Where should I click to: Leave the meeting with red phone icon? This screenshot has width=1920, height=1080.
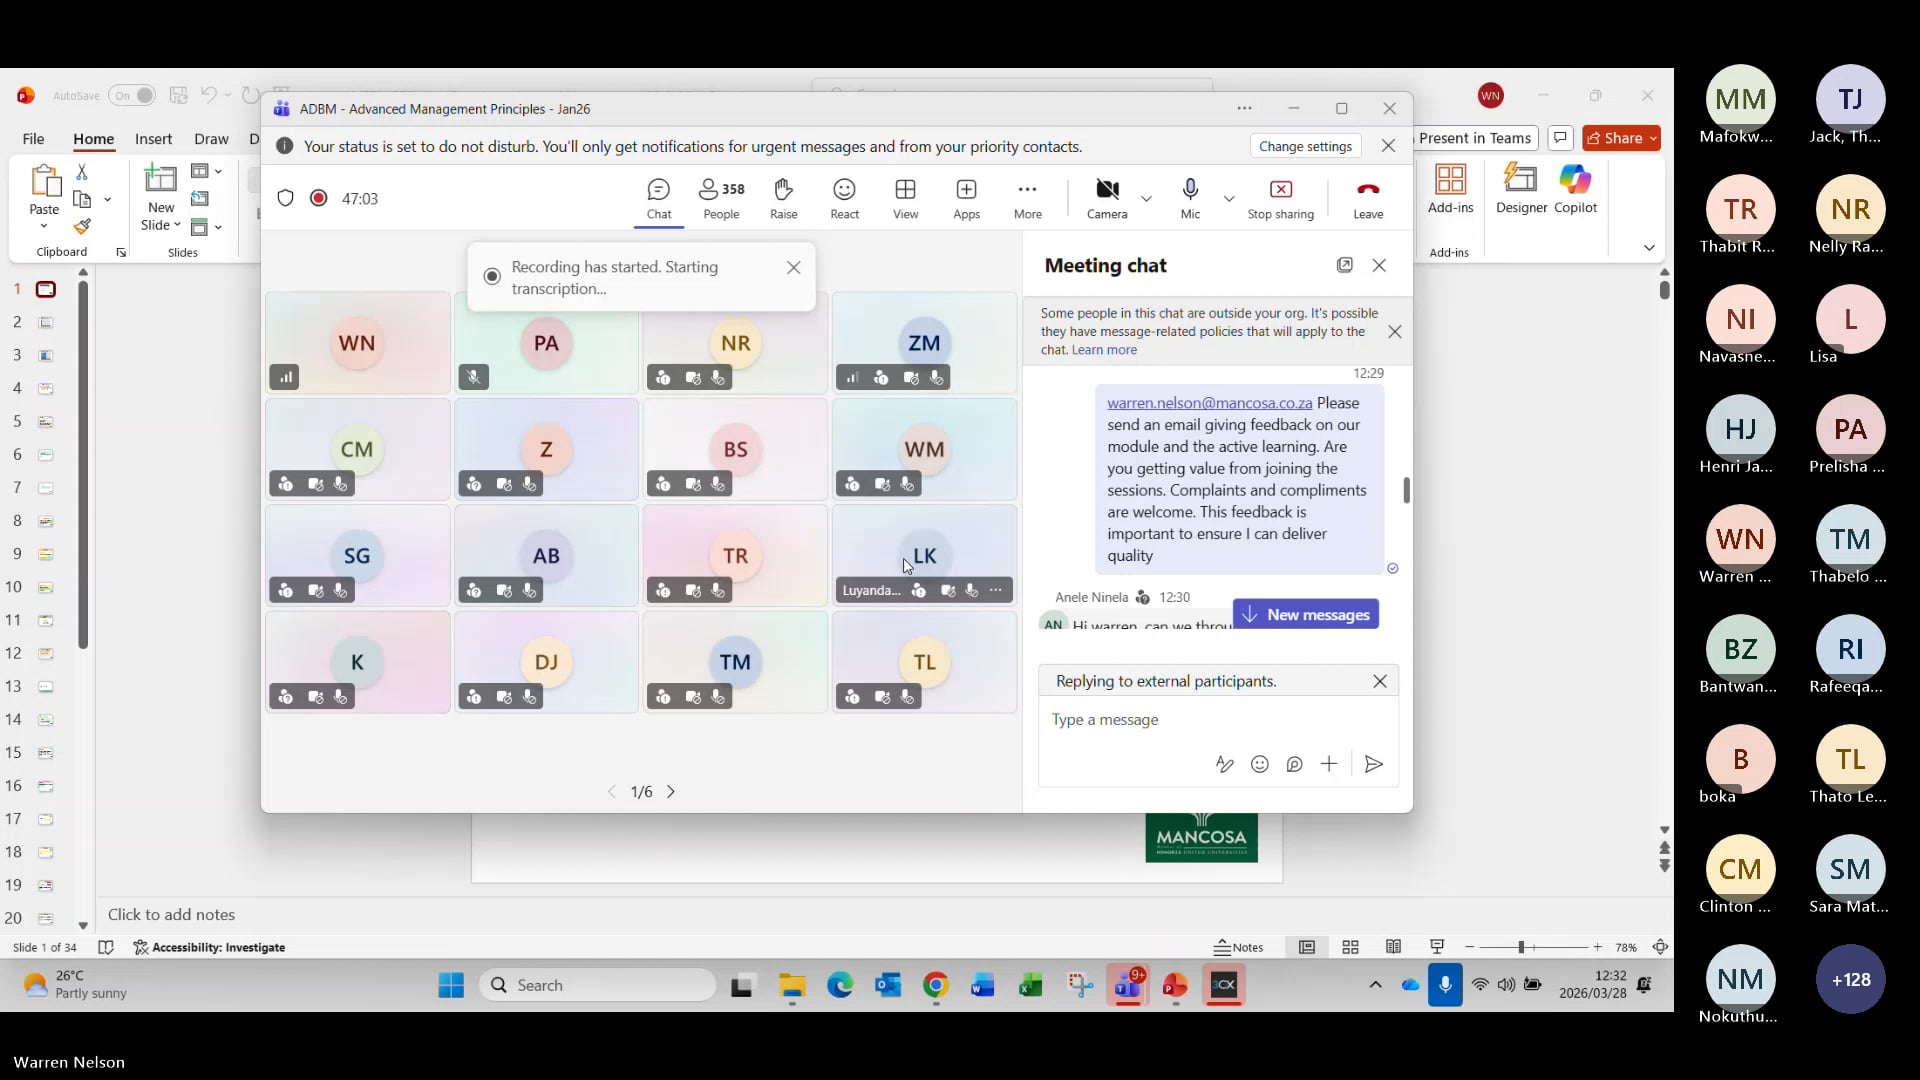coord(1368,199)
